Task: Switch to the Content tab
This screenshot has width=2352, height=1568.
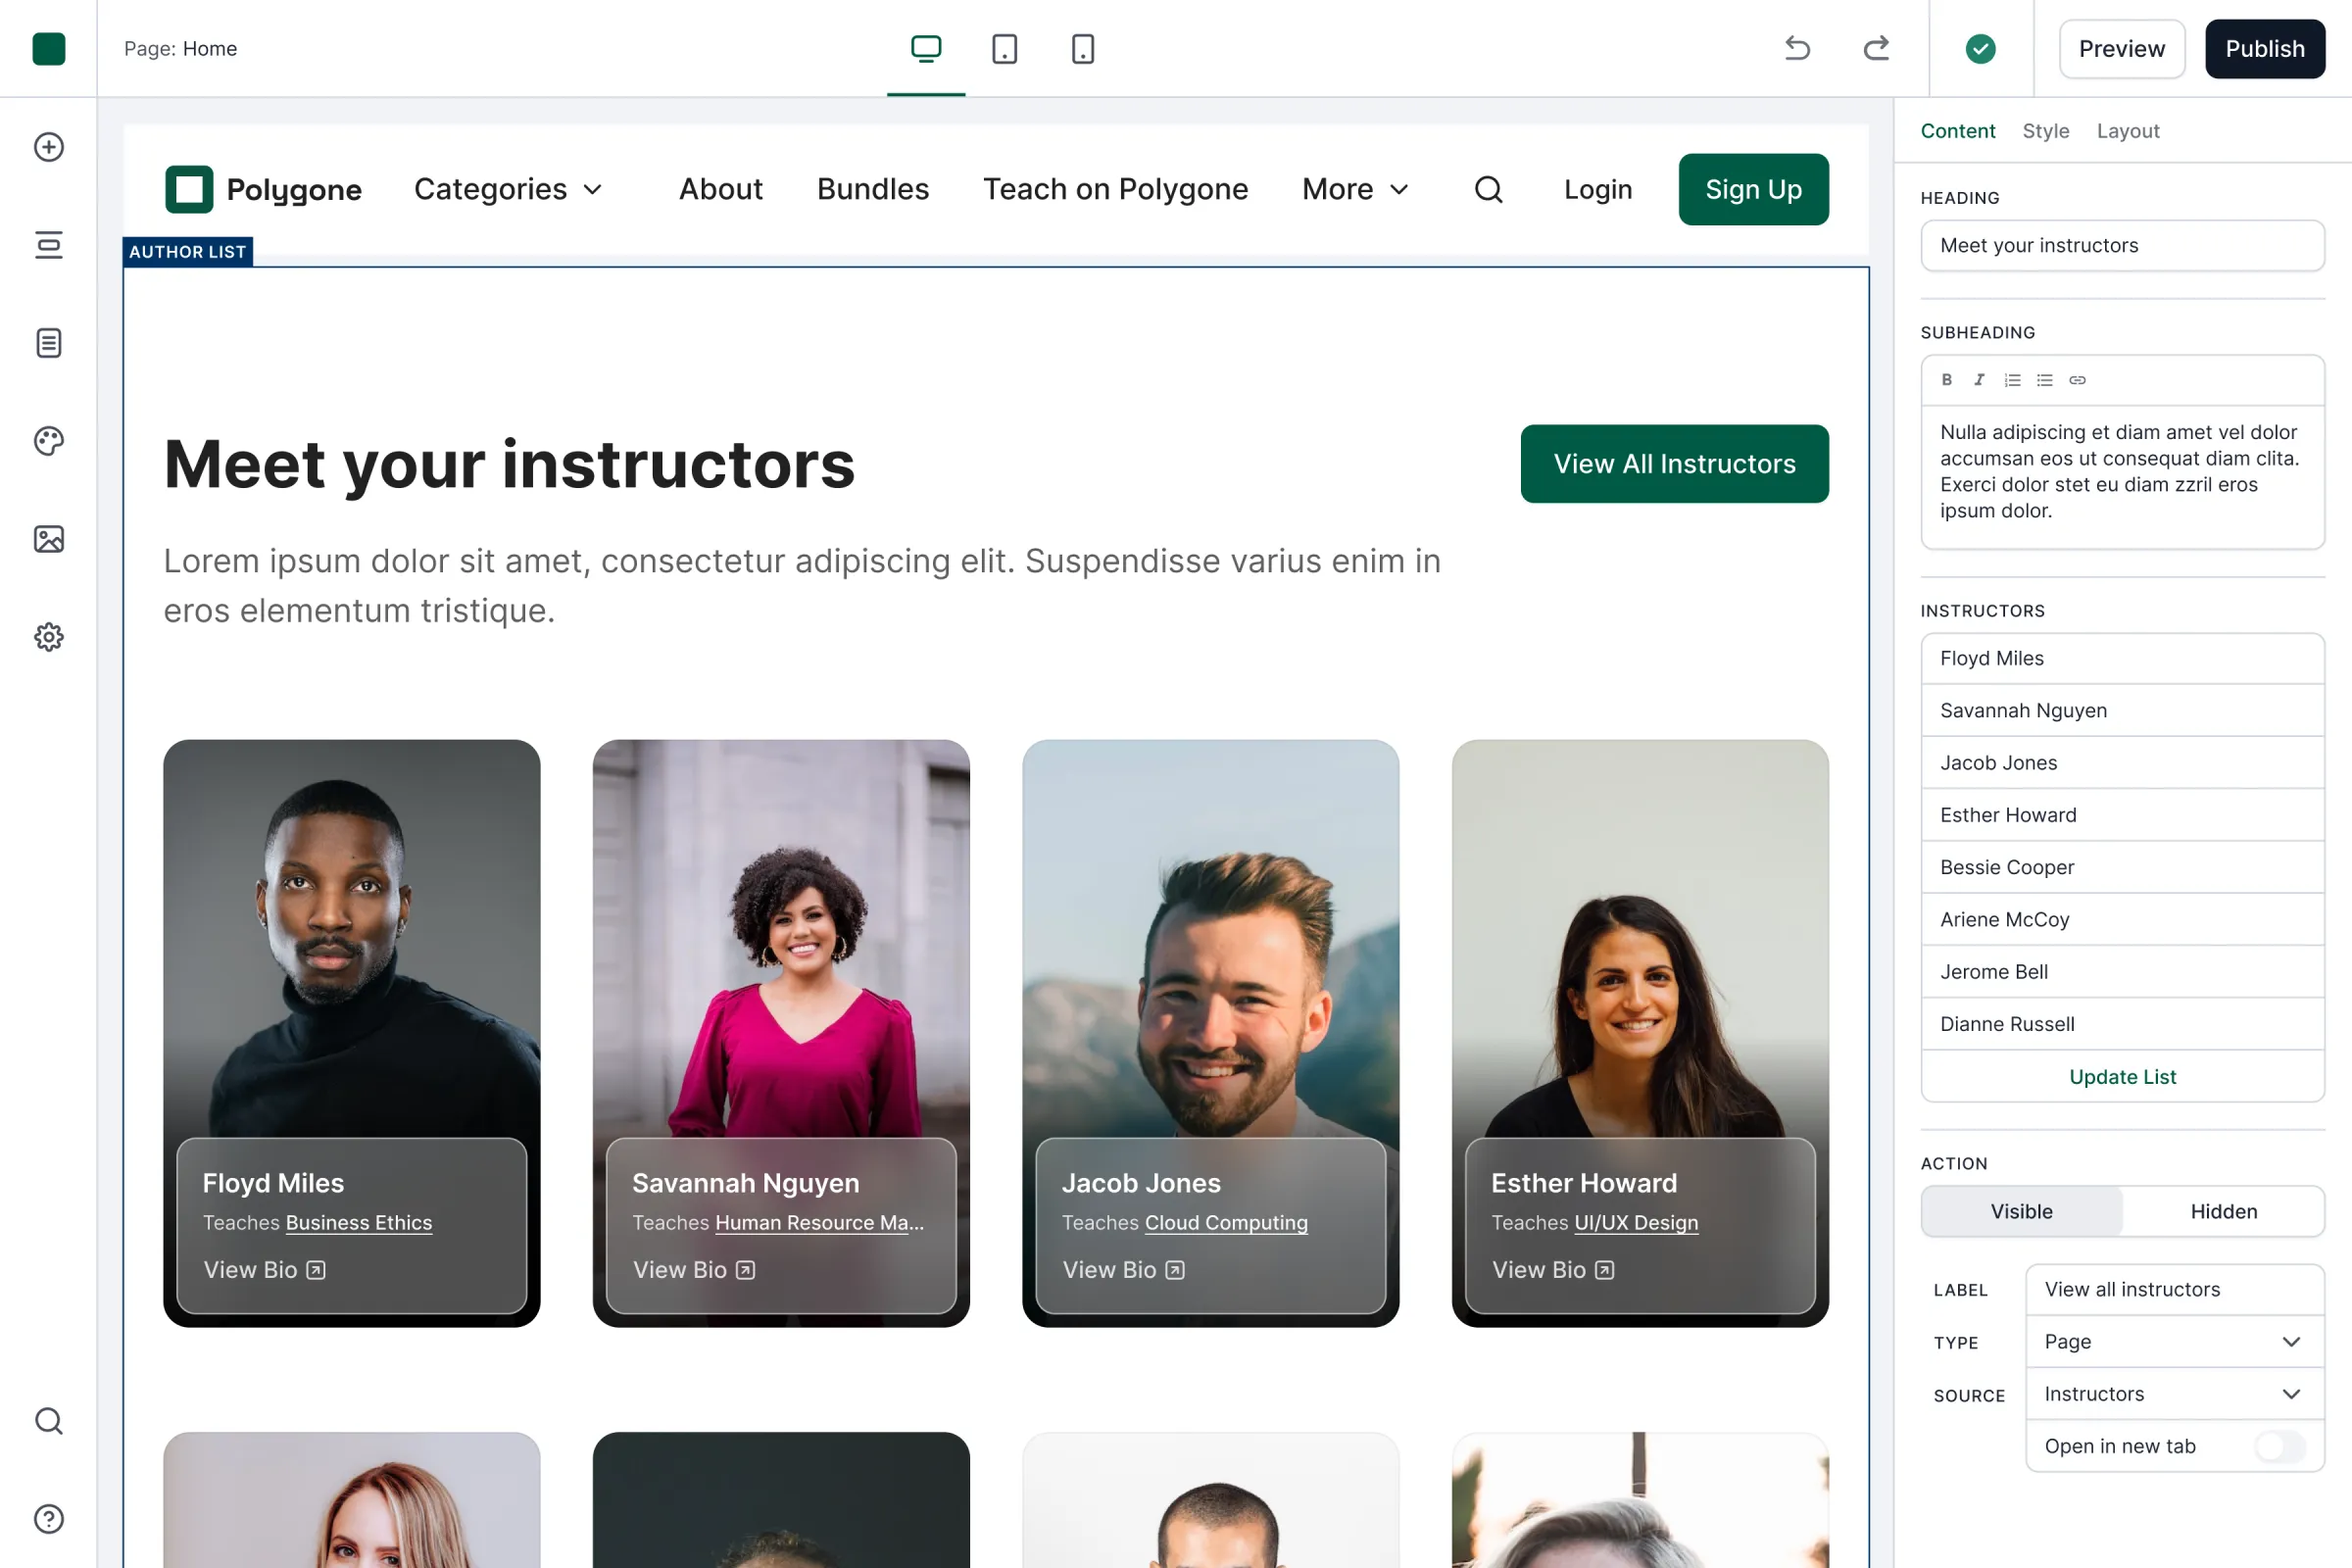Action: tap(1957, 131)
